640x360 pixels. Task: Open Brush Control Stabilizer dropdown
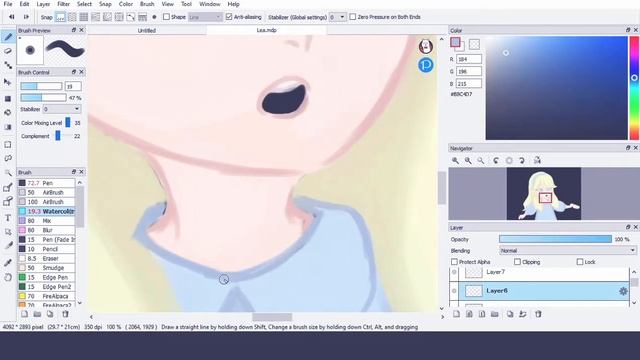coord(61,109)
